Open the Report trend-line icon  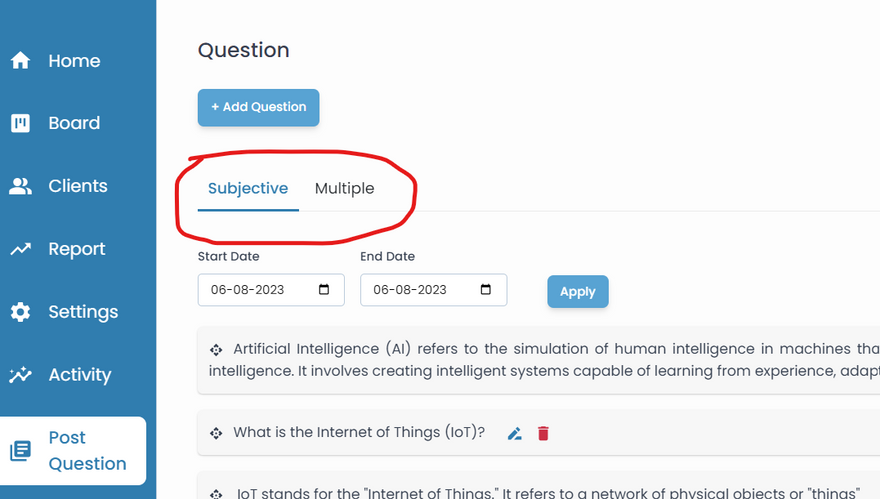(20, 249)
